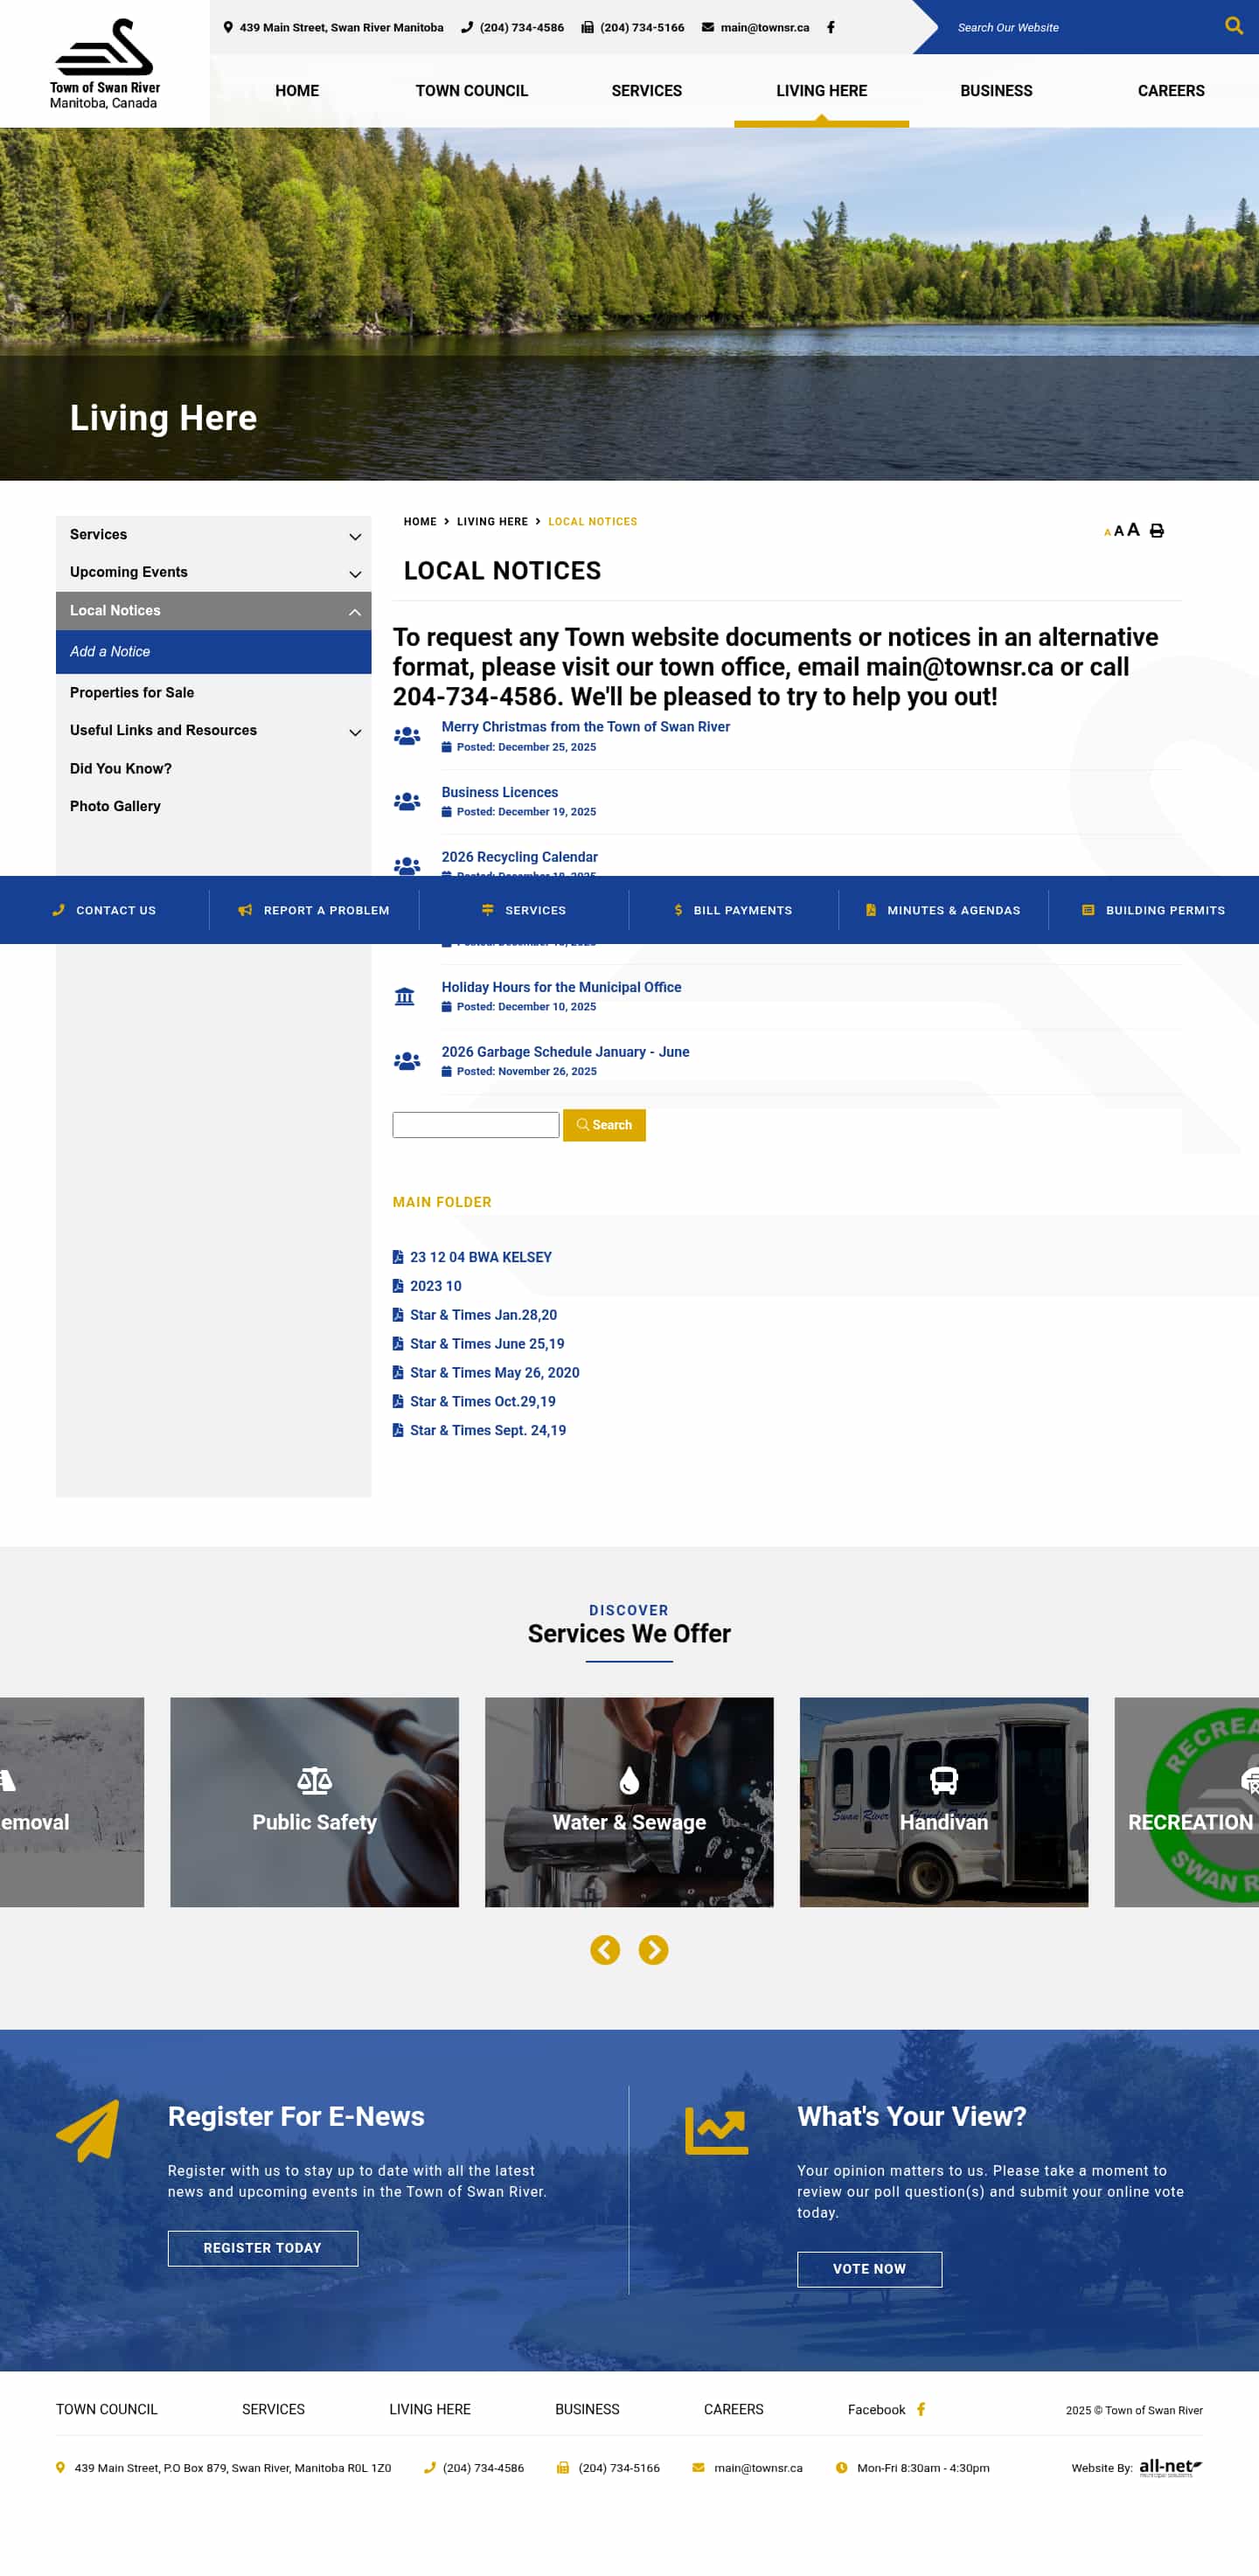Click the print page icon
Viewport: 1259px width, 2576px height.
1157,530
